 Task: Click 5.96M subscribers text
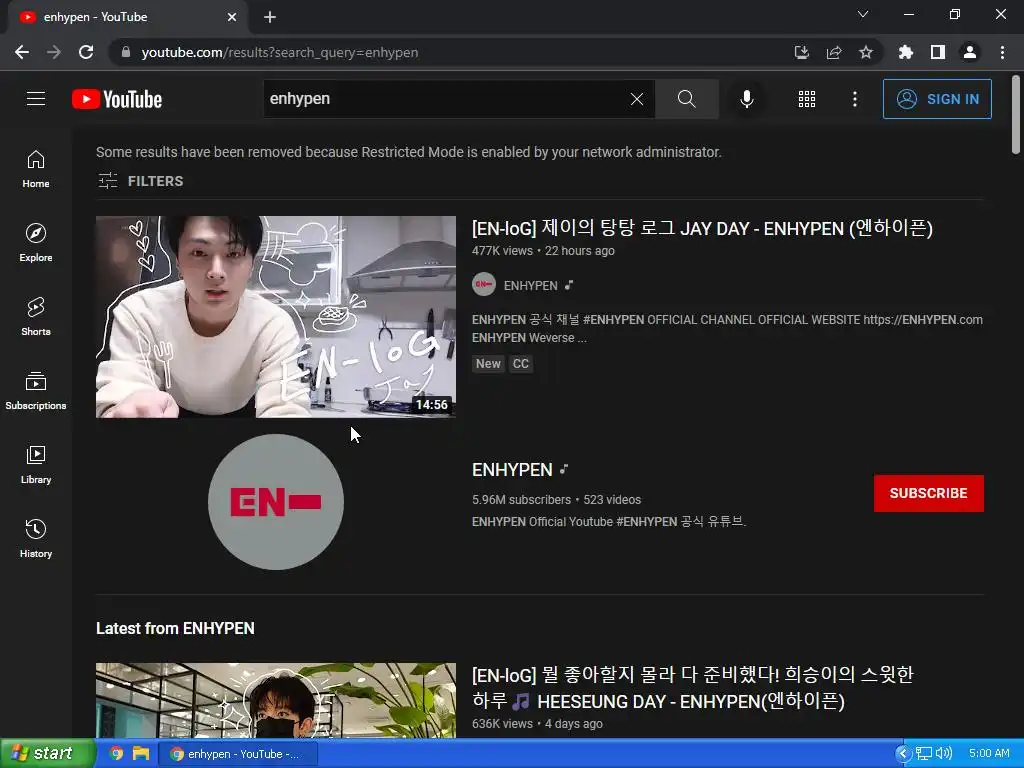click(x=521, y=500)
